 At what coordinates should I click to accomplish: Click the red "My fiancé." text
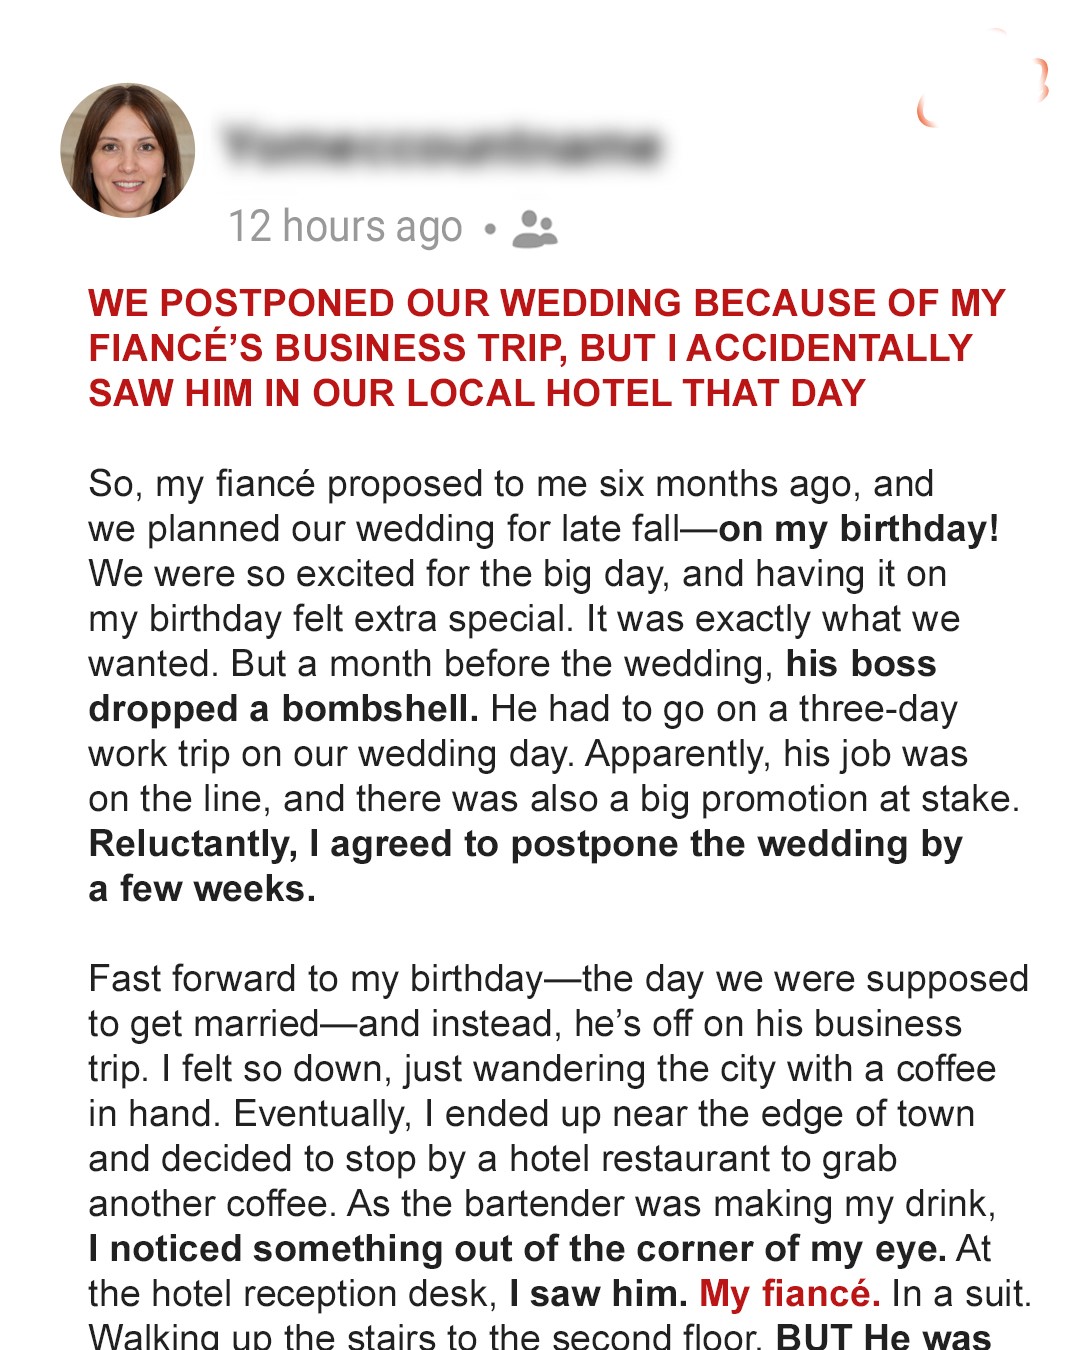789,1294
